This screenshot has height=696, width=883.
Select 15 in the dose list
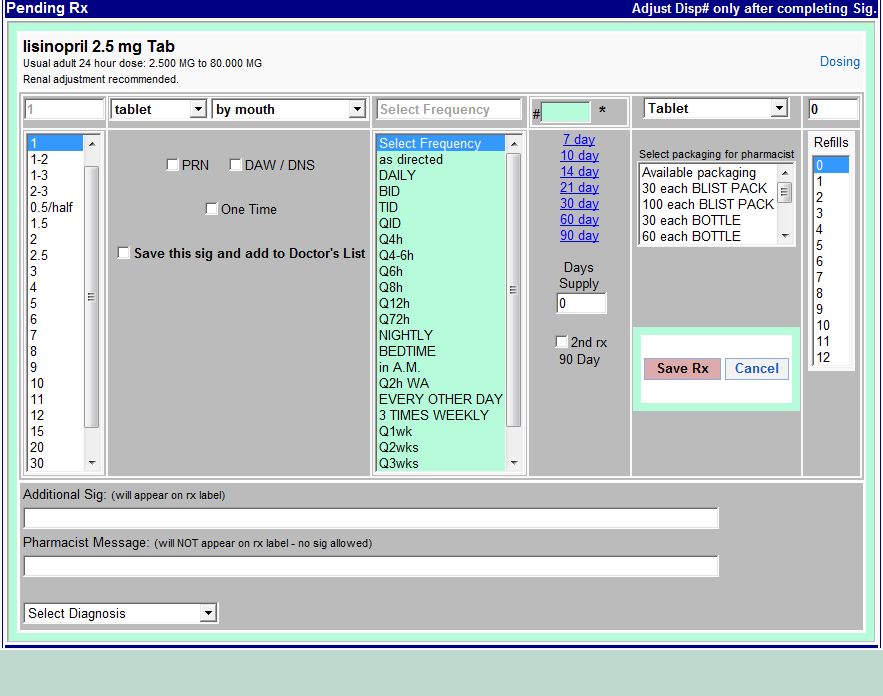pos(56,431)
